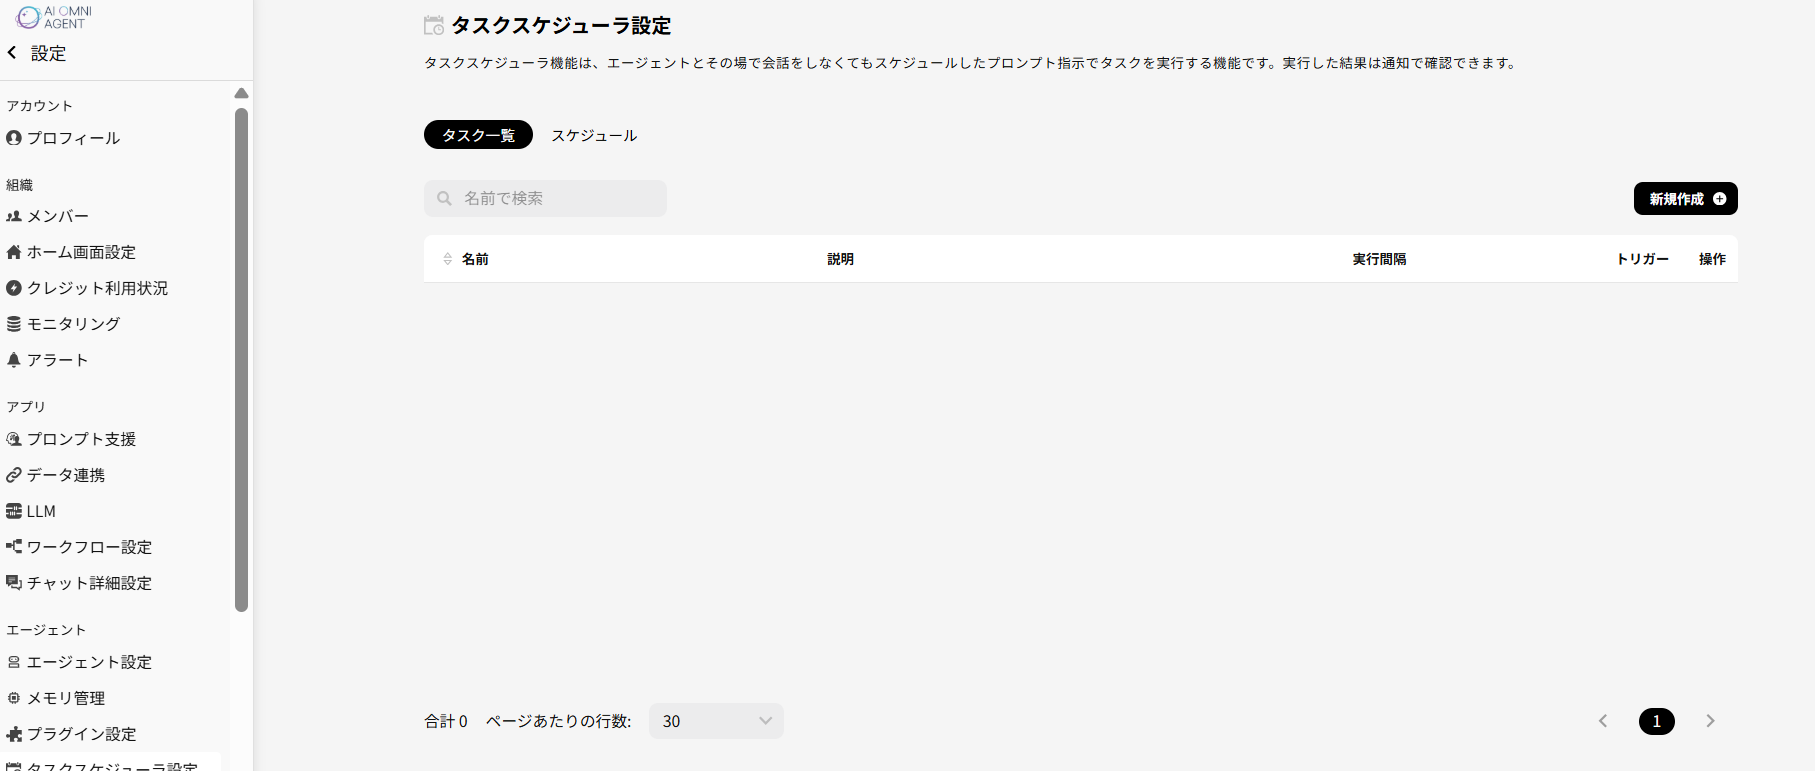Click the チャット詳細設定 chat icon

14,583
